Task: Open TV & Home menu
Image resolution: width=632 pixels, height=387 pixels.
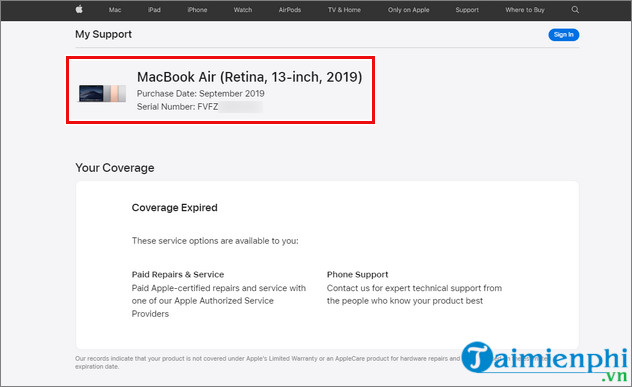Action: point(344,10)
